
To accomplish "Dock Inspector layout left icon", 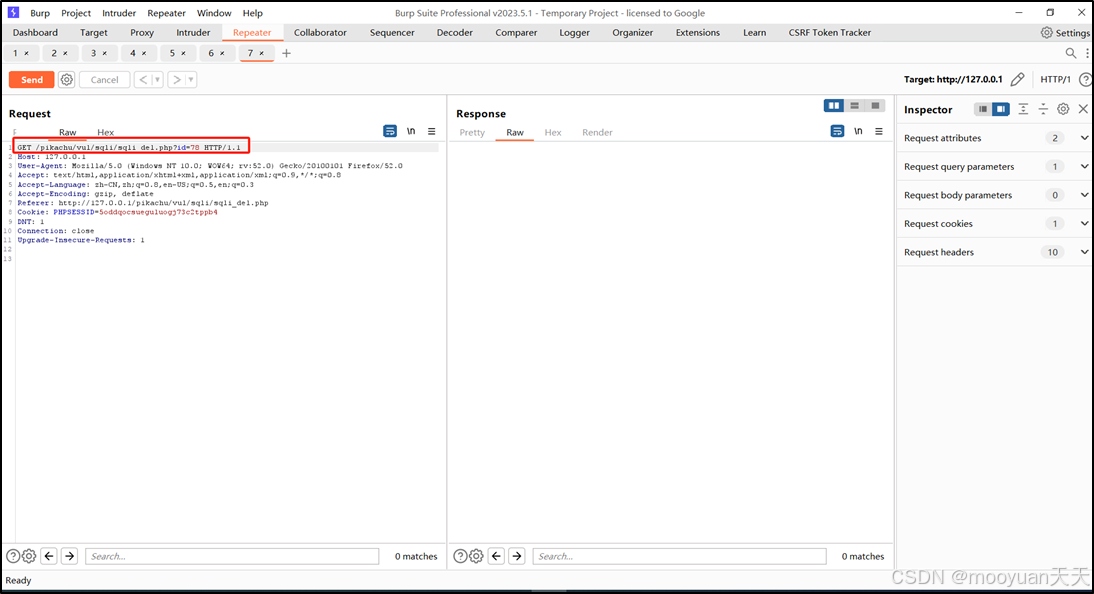I will (x=982, y=109).
